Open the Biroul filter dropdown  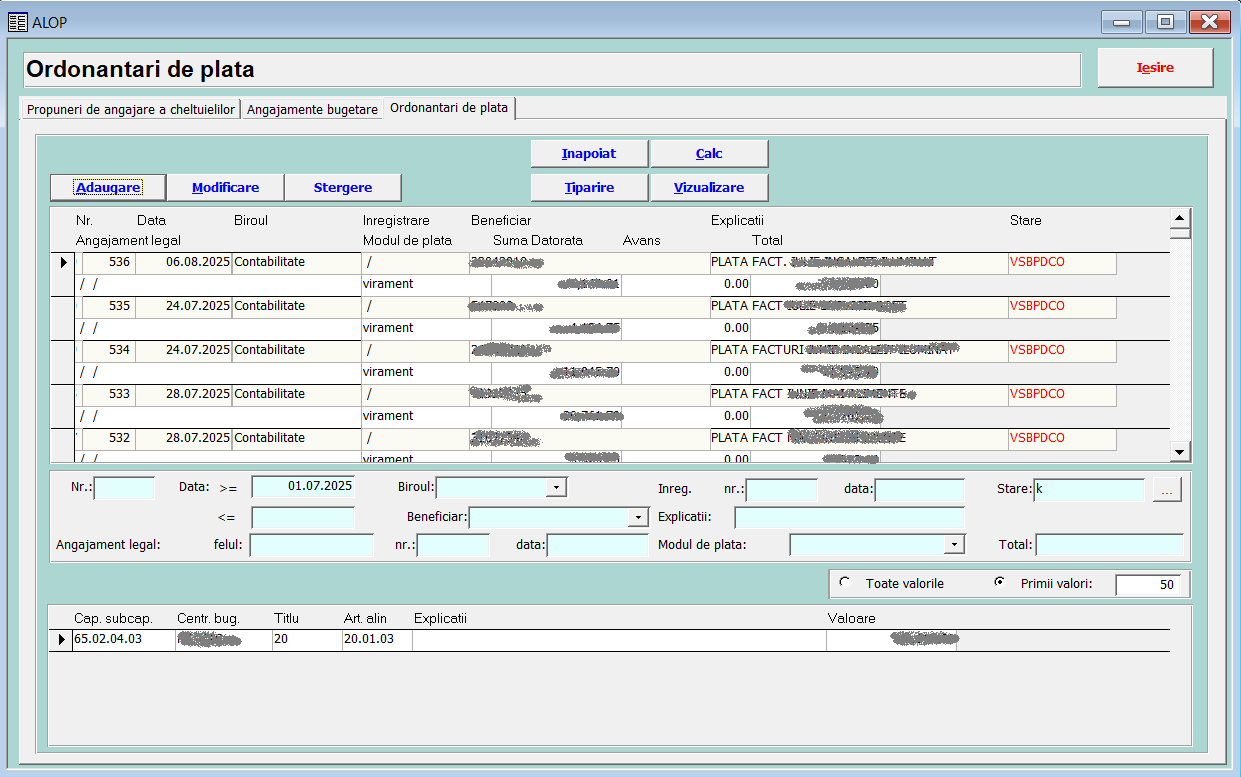(556, 488)
